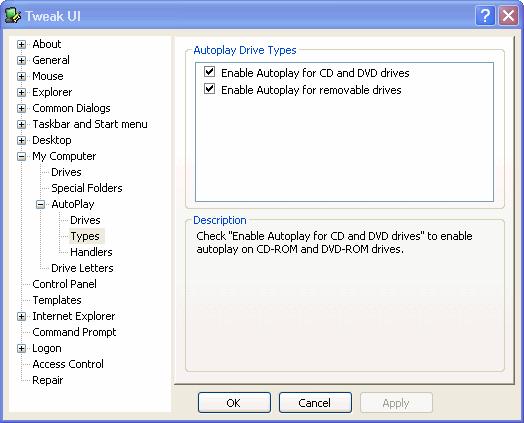524x423 pixels.
Task: Select Explorer in the tree
Action: [x=52, y=92]
